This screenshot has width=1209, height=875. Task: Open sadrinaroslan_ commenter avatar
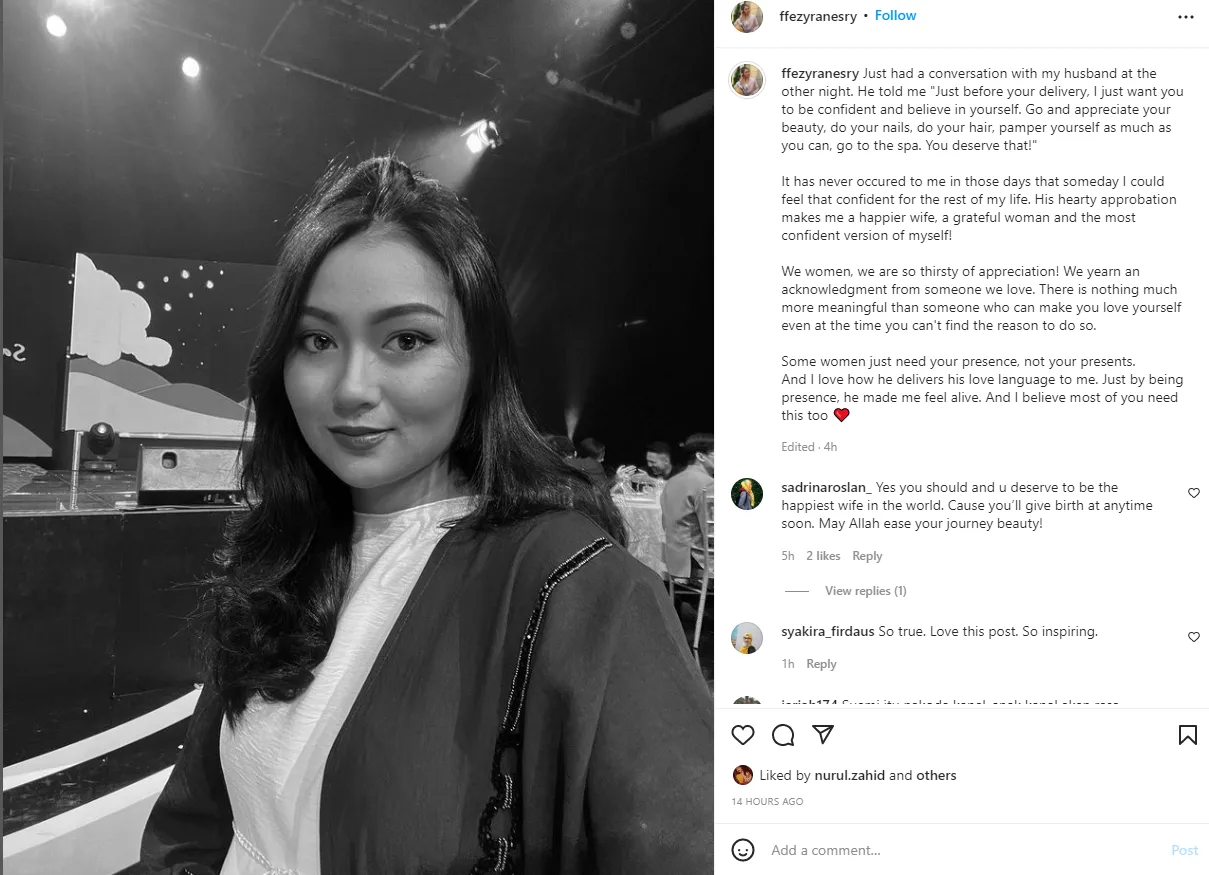747,494
